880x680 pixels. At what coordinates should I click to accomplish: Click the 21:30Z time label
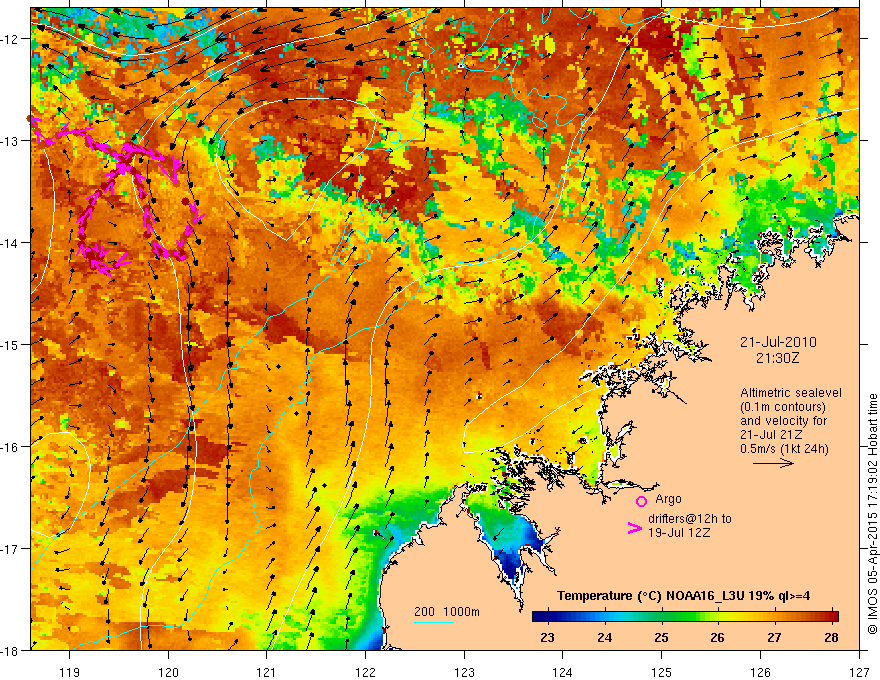coord(777,358)
